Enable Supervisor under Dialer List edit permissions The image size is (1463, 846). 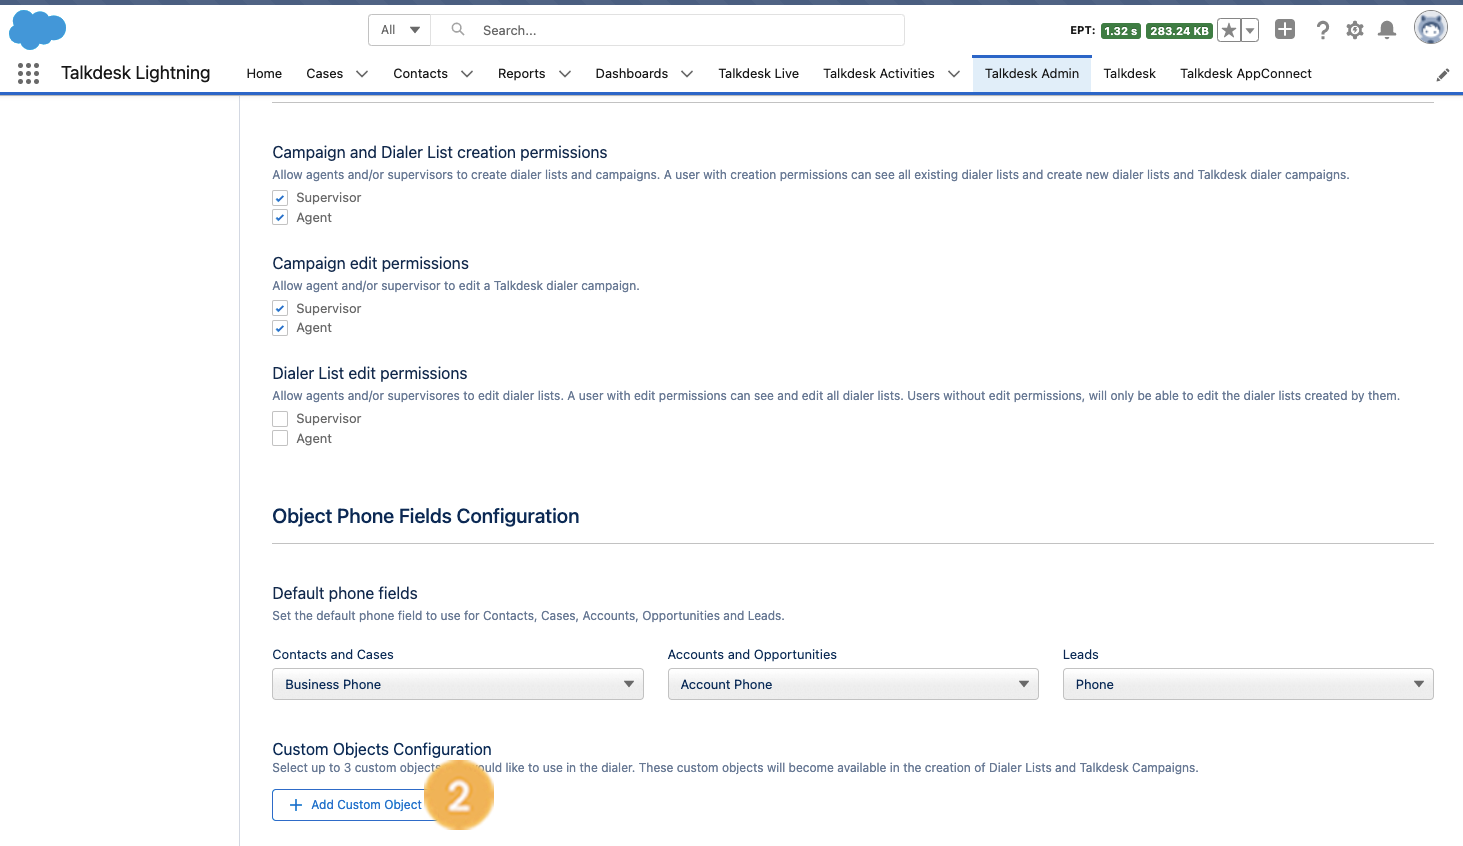tap(280, 418)
